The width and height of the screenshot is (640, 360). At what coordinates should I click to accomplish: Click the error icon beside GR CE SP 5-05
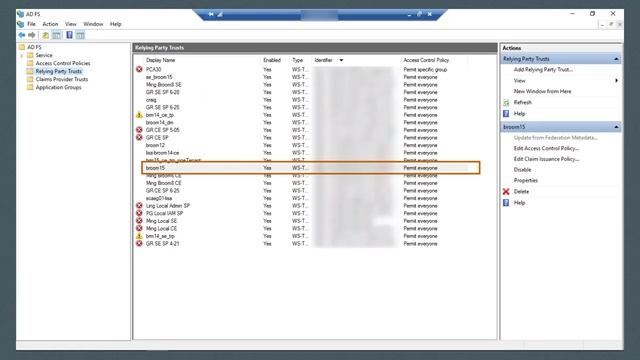click(x=139, y=130)
